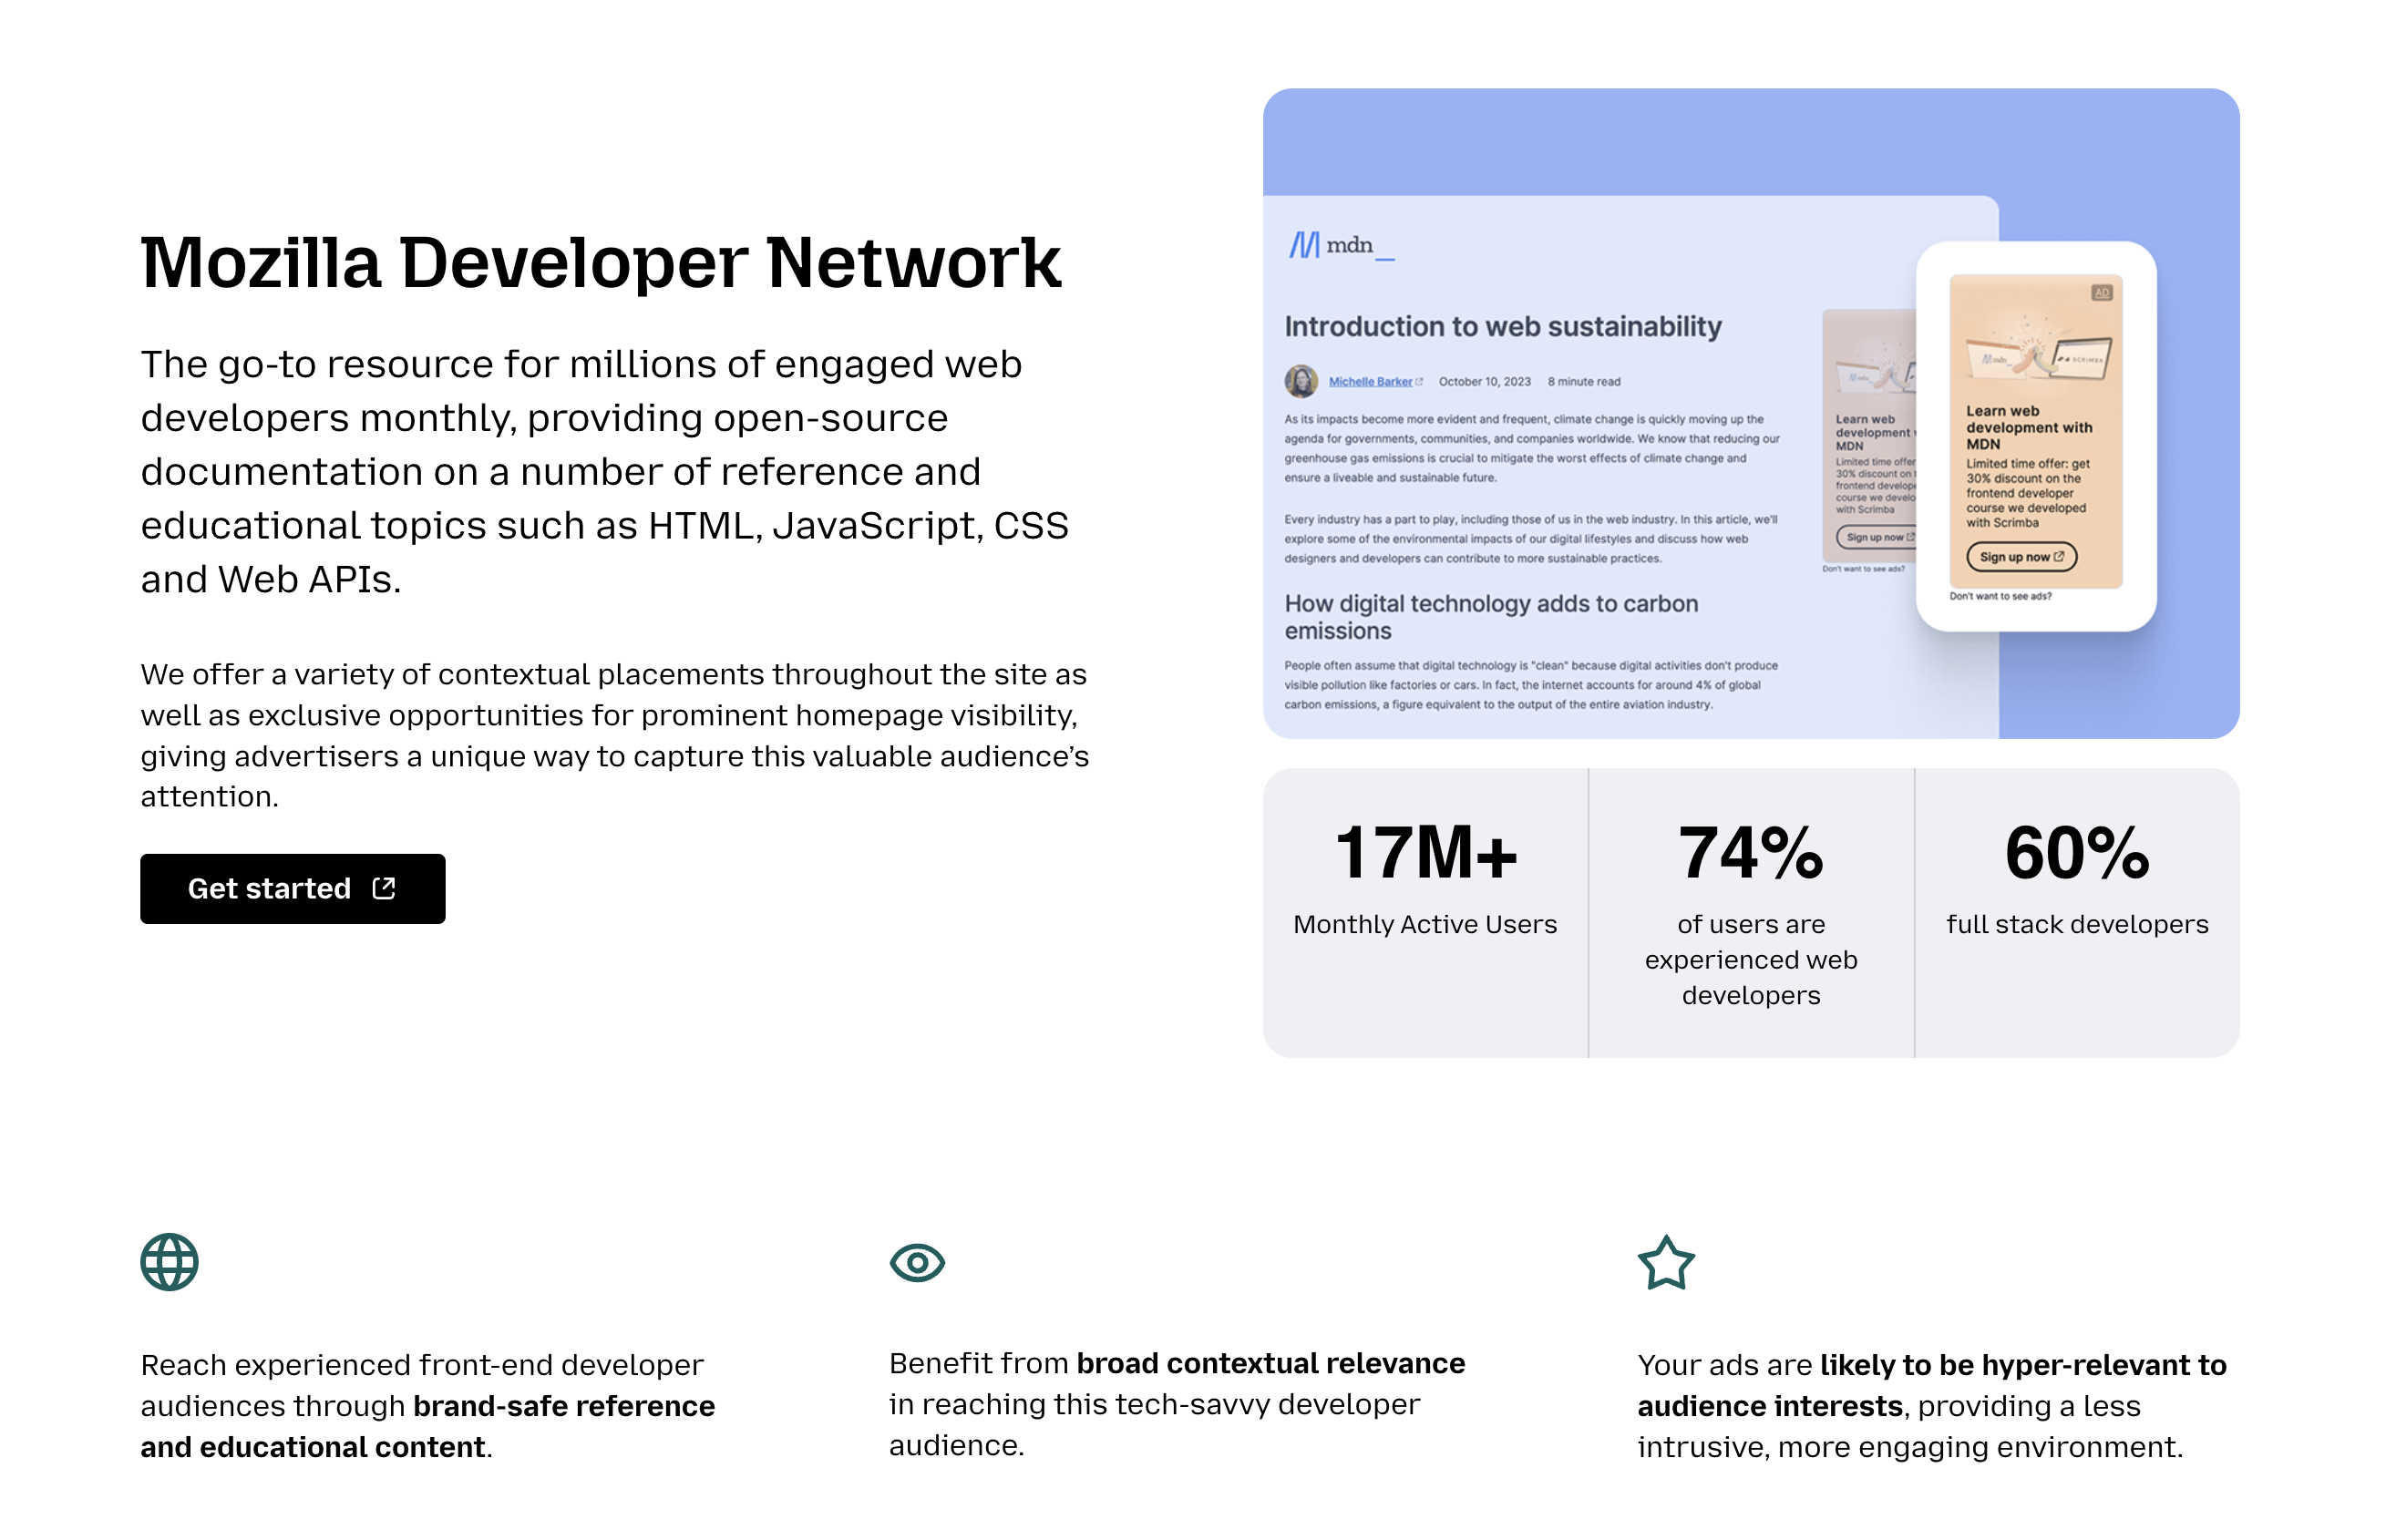
Task: Click the Mozilla Developer Network heading
Action: [x=600, y=263]
